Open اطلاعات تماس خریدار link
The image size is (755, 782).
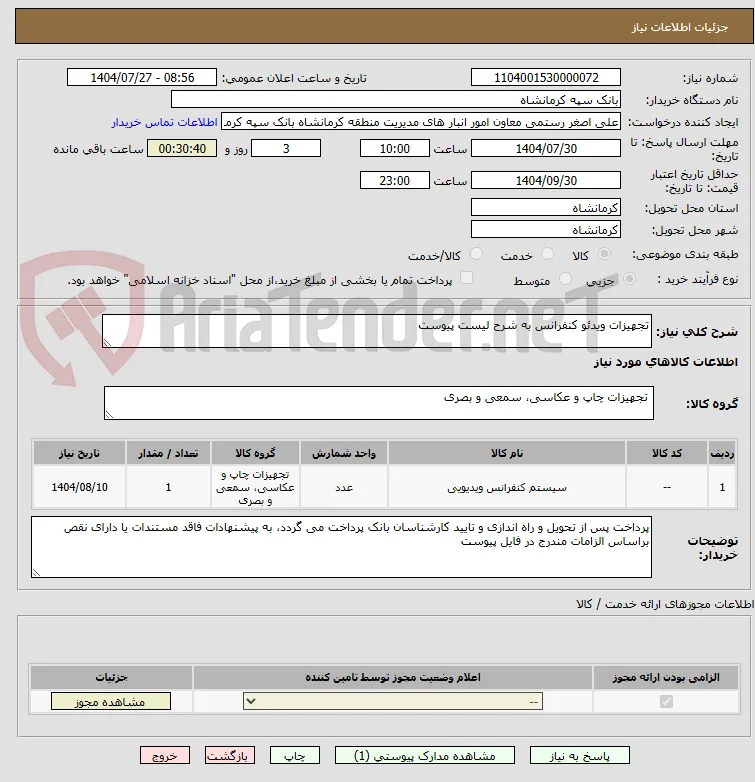pos(165,122)
